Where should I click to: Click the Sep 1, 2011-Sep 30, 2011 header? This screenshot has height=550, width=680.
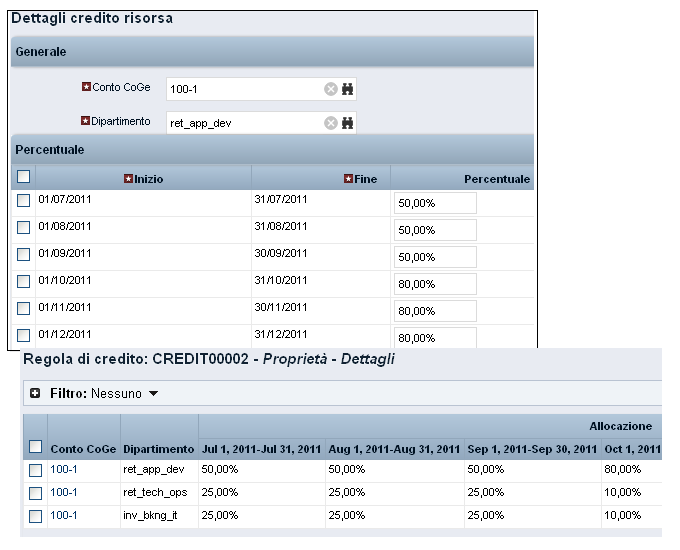coord(532,449)
